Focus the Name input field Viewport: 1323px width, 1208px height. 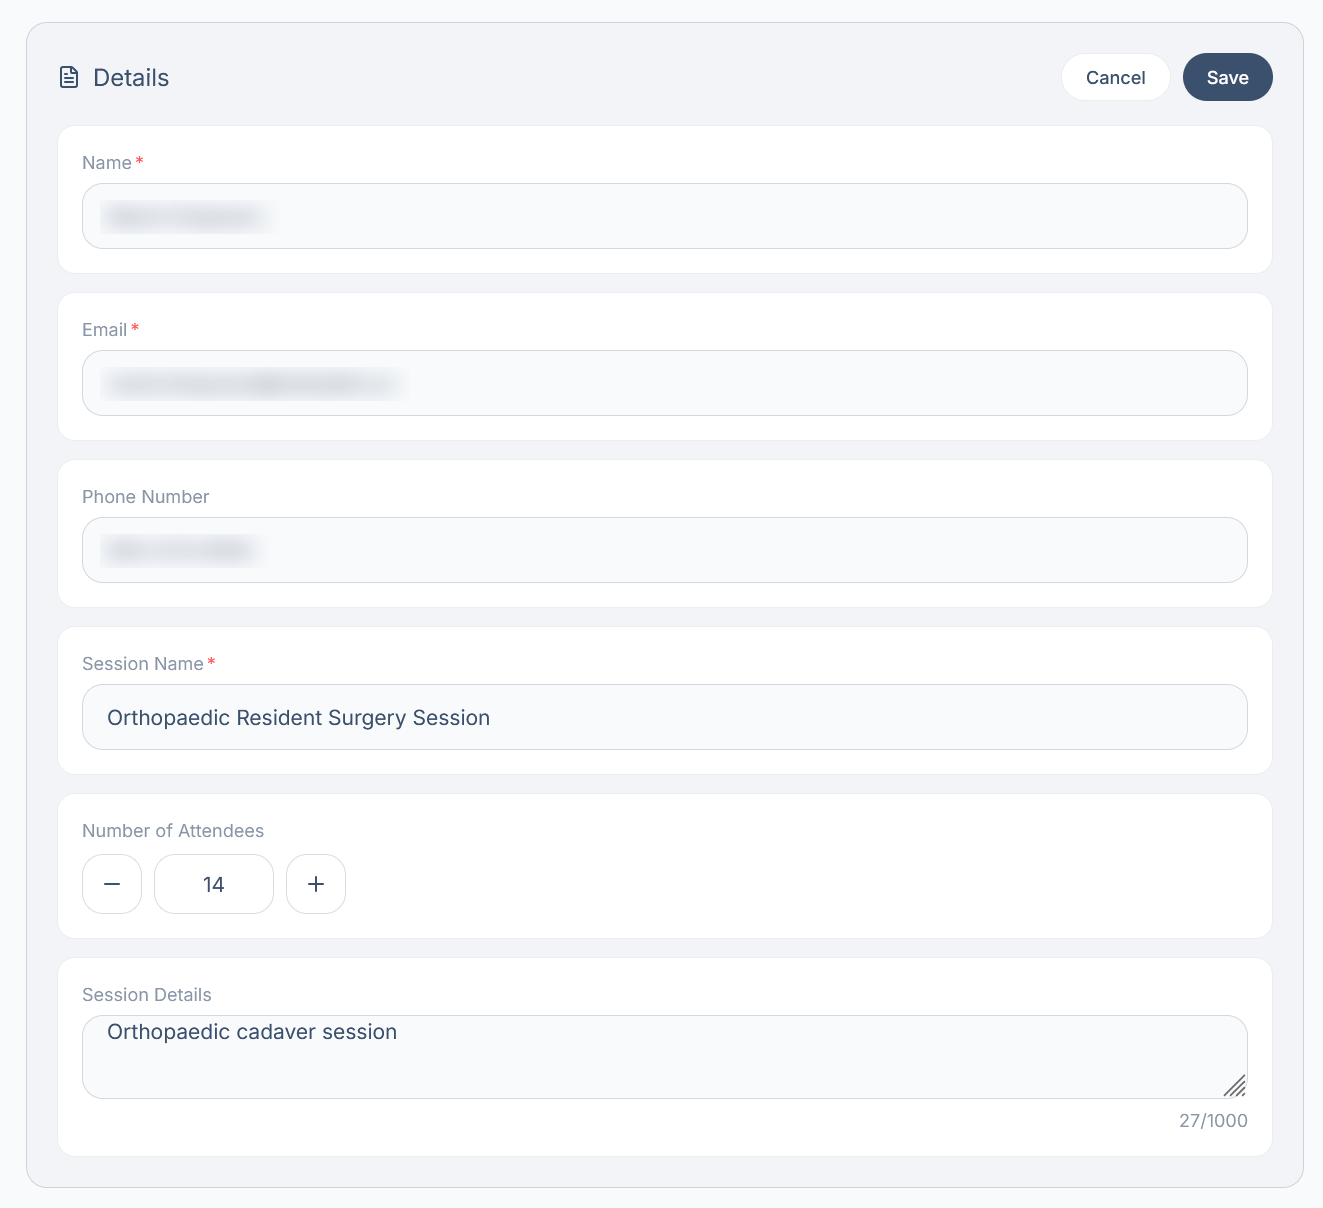click(x=665, y=216)
